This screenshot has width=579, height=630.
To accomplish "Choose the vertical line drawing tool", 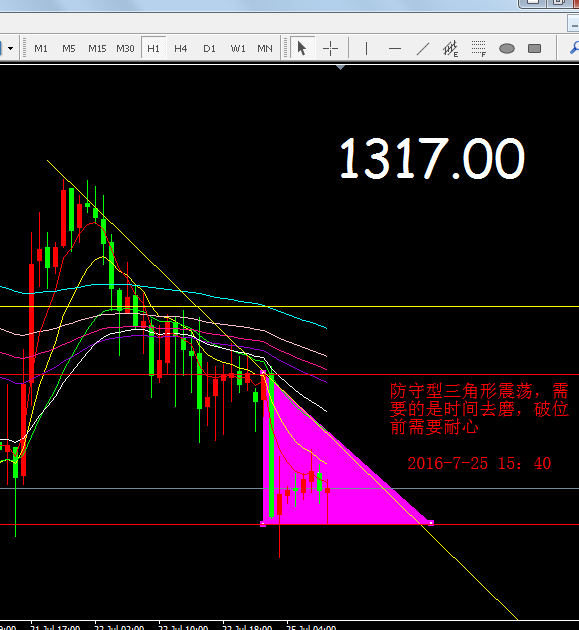I will 366,48.
